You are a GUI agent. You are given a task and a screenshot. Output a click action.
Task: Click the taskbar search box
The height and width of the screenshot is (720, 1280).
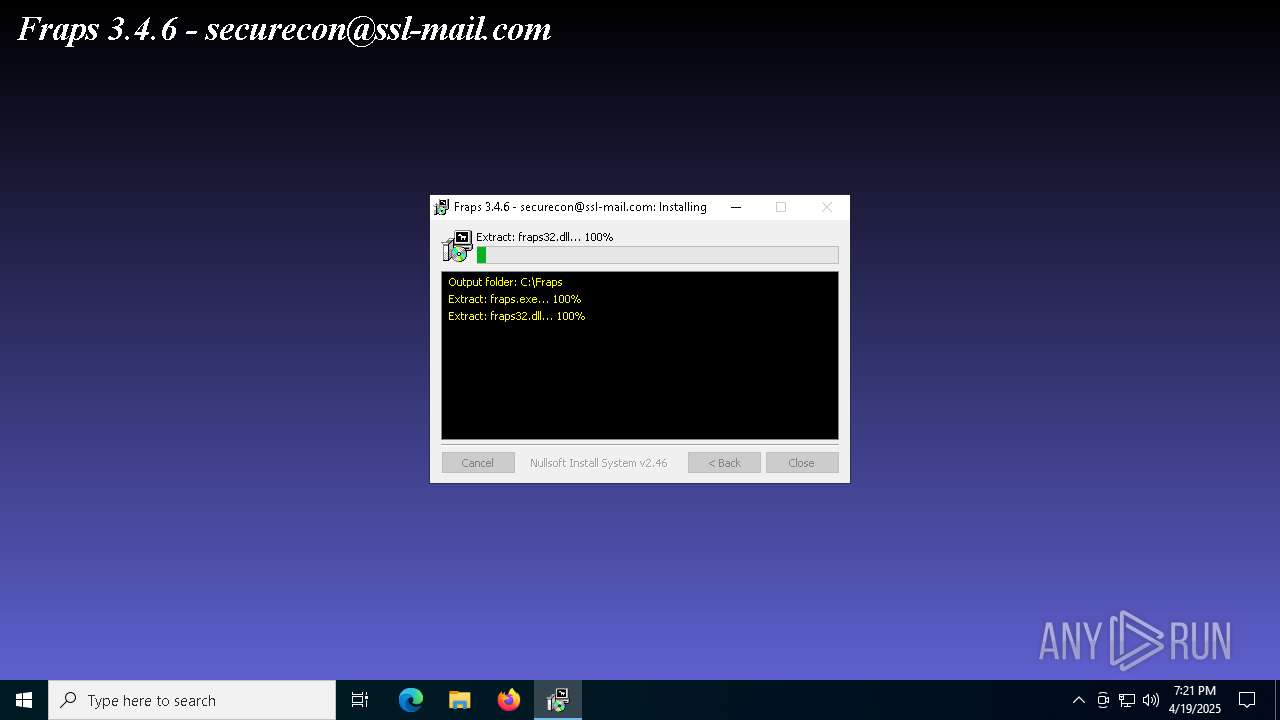click(192, 700)
